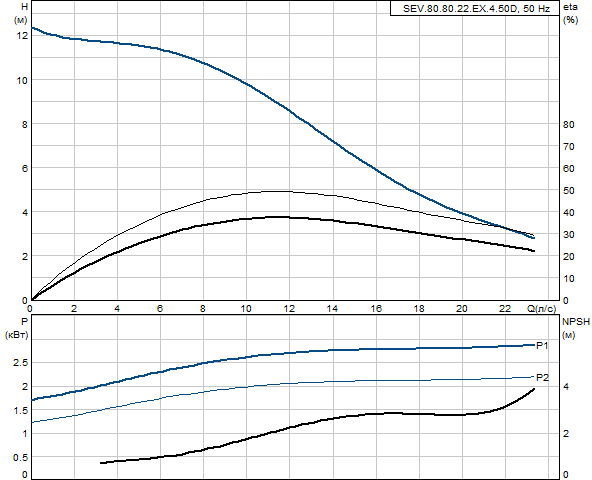Click the 4 tick on the NPSH axis

tap(566, 386)
